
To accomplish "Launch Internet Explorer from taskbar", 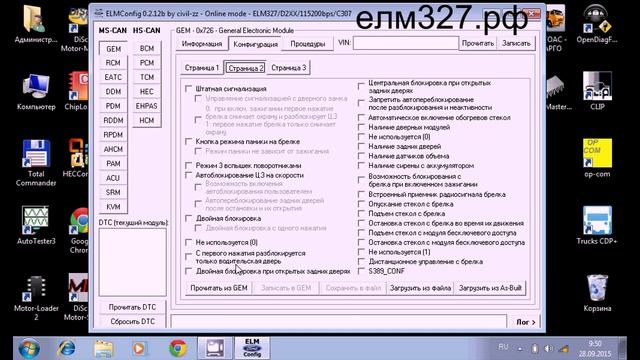I will [66, 349].
